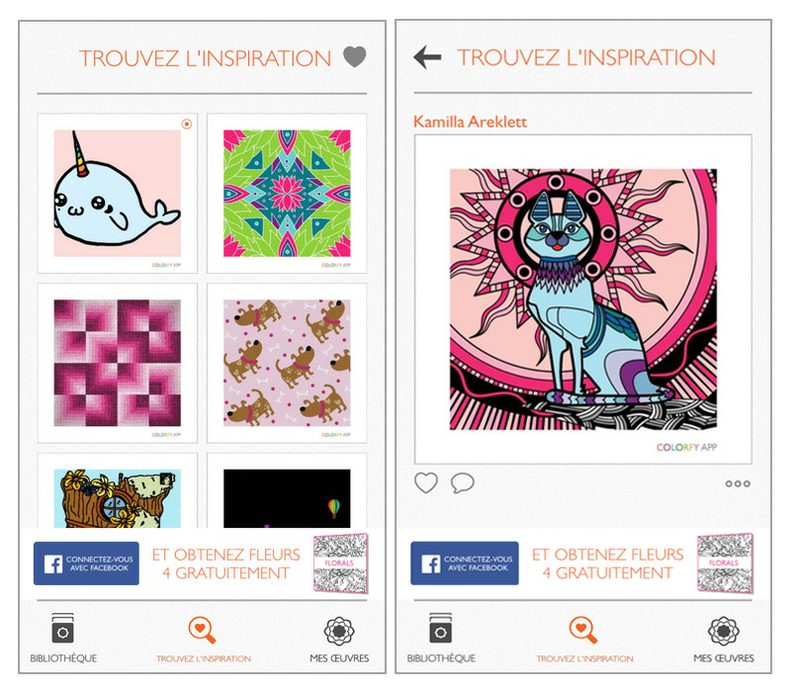Tap the Florals book cover on left banner

[x=341, y=563]
